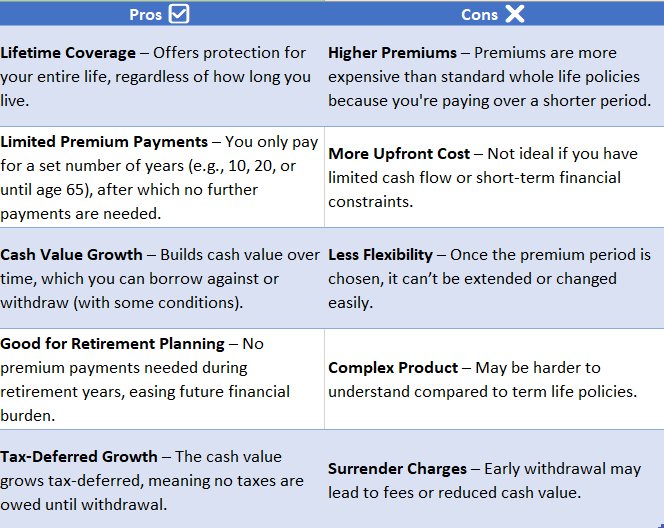Select the Surrender Charges cell
The height and width of the screenshot is (528, 664).
[494, 479]
